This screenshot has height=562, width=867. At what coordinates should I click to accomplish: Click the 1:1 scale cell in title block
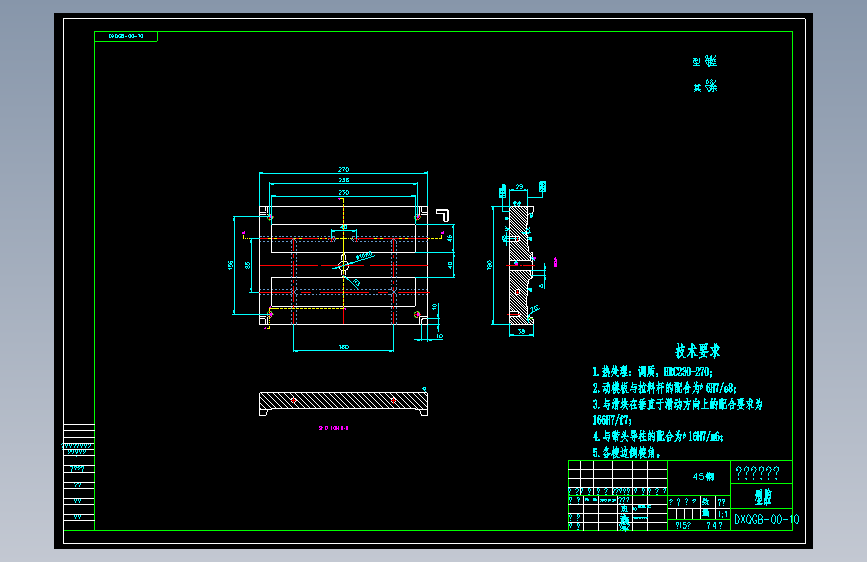[723, 514]
